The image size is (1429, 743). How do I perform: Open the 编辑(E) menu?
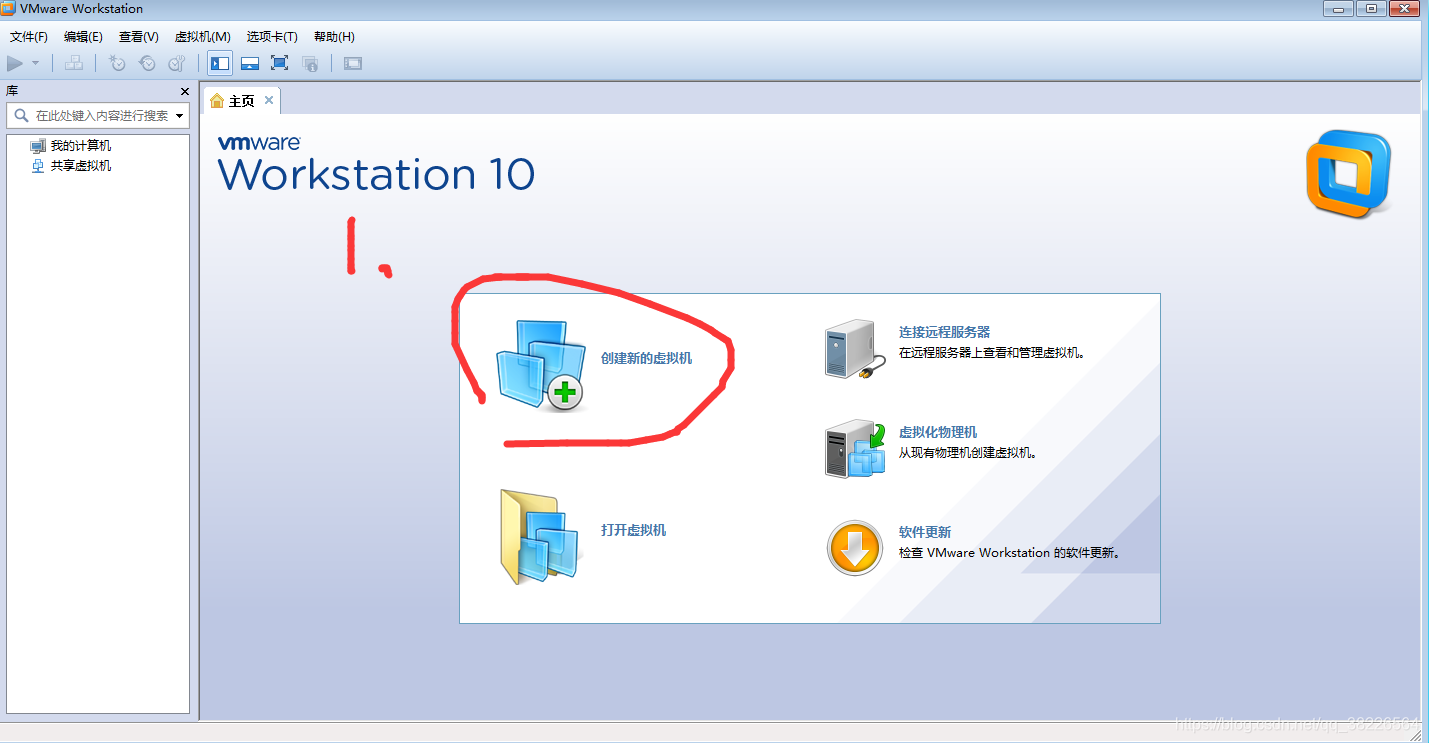pyautogui.click(x=83, y=37)
